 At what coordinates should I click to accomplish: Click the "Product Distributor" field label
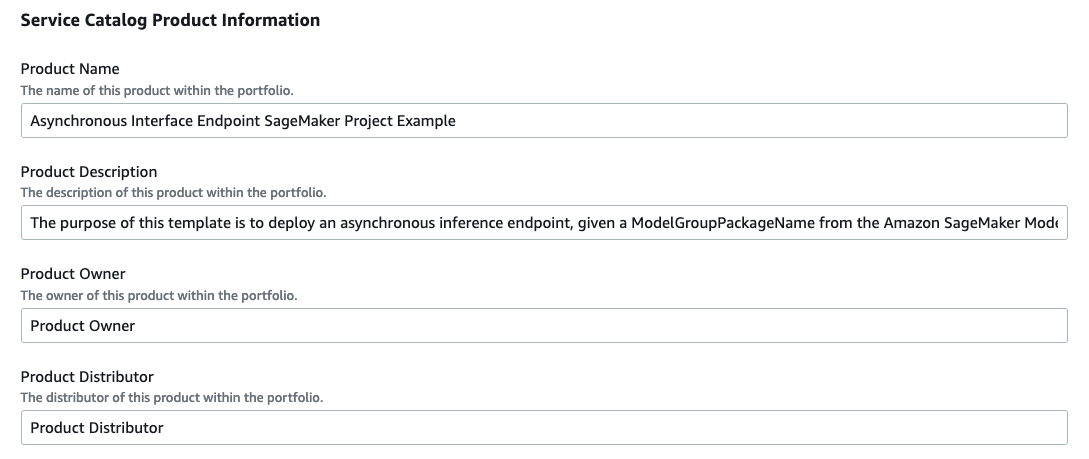tap(87, 376)
